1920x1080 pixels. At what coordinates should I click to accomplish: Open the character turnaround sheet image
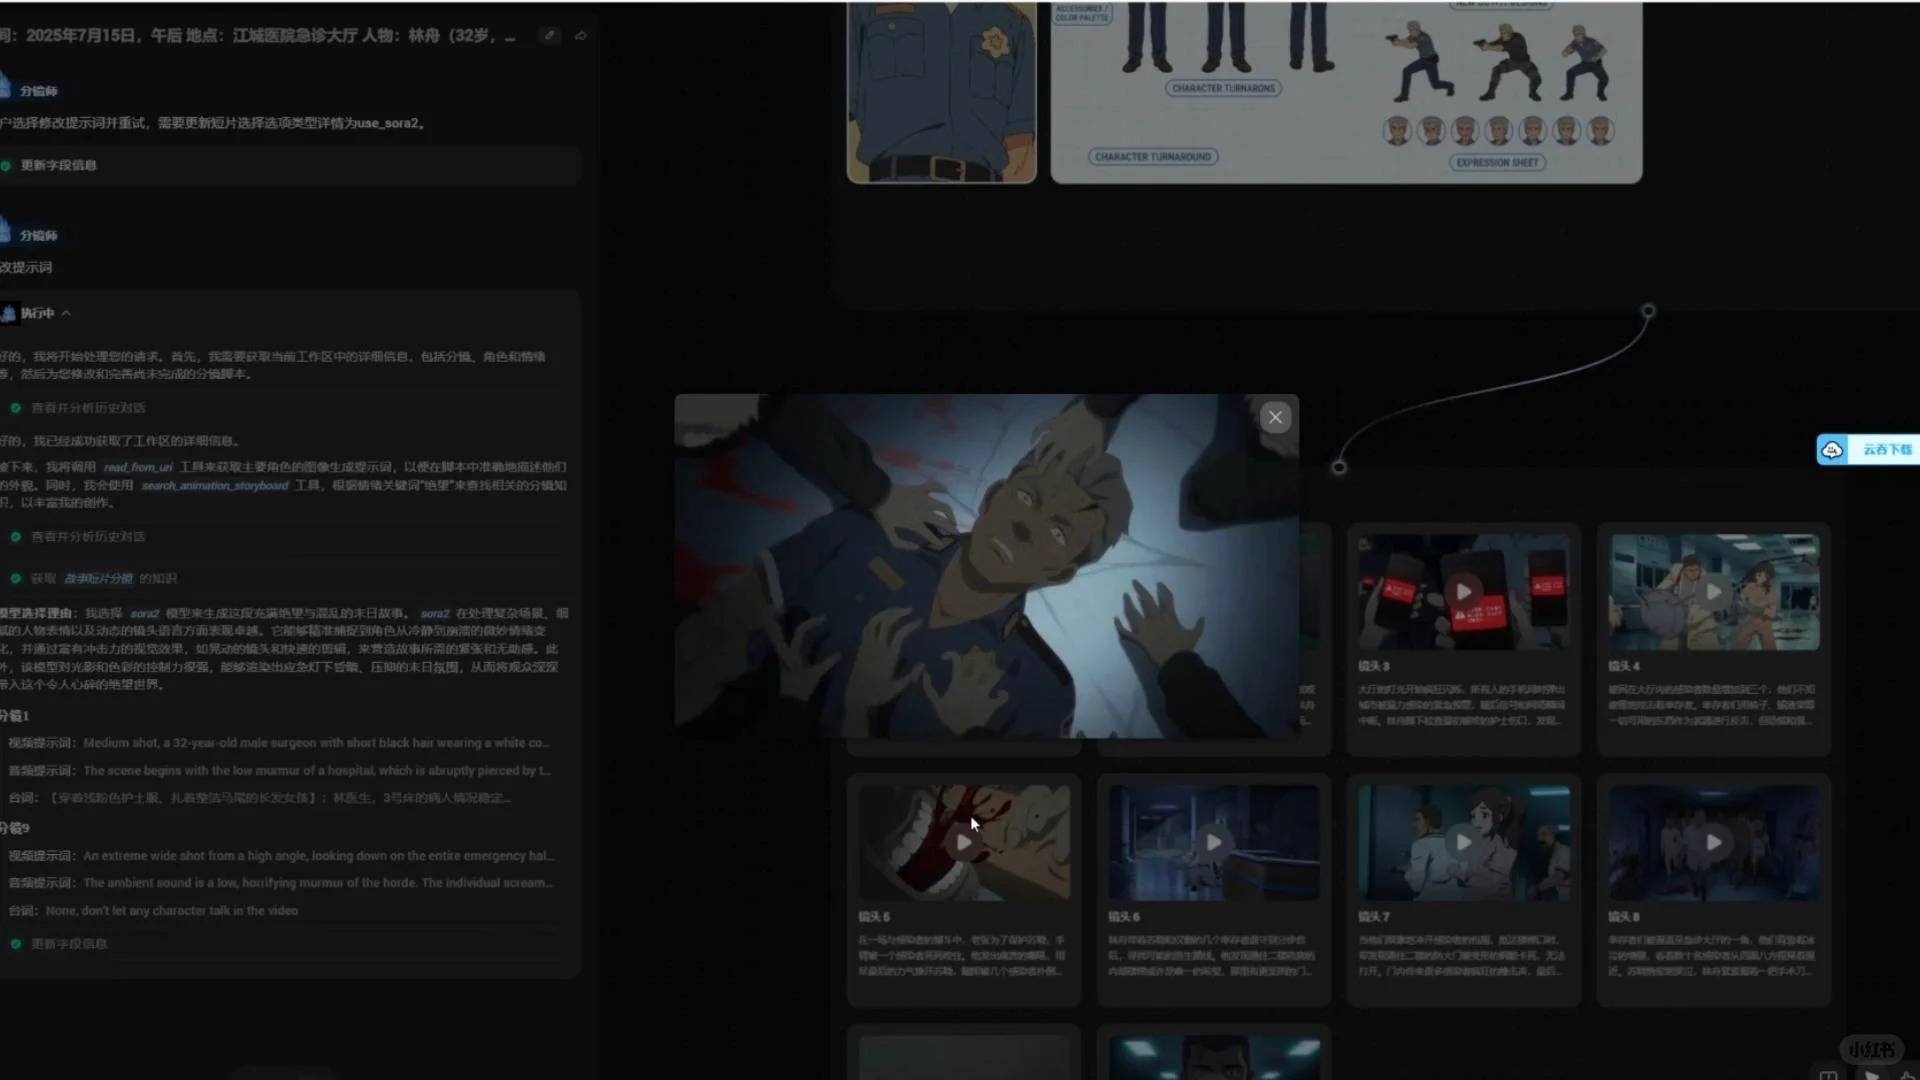coord(1345,92)
